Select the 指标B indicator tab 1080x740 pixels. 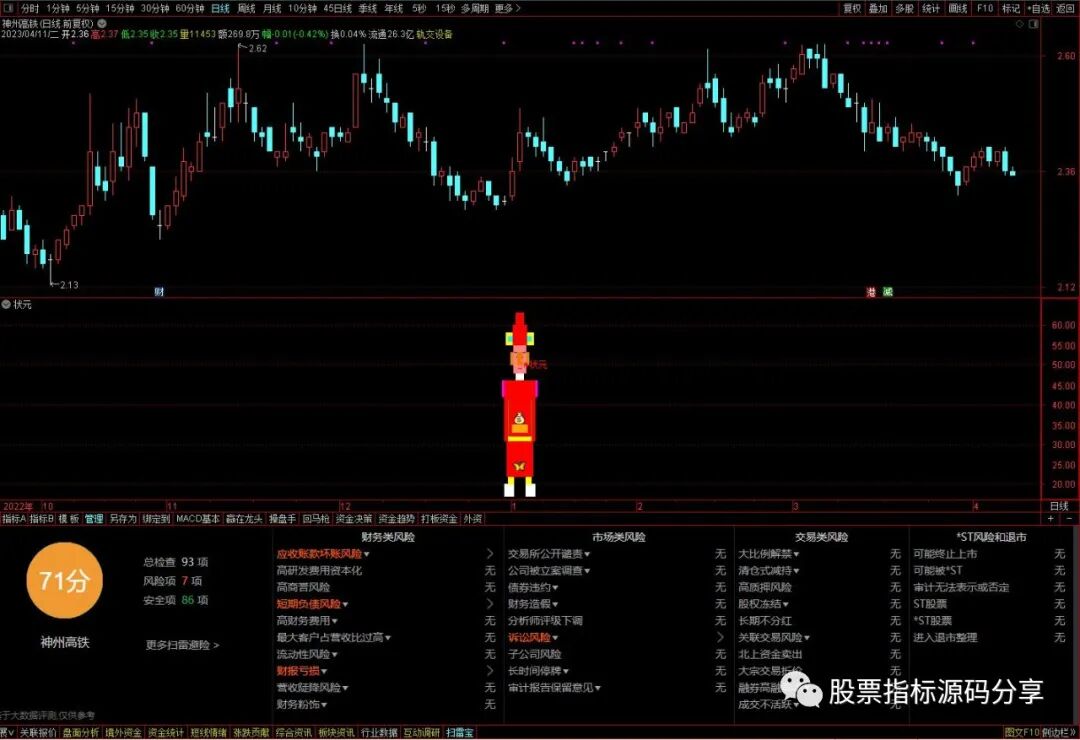click(41, 519)
